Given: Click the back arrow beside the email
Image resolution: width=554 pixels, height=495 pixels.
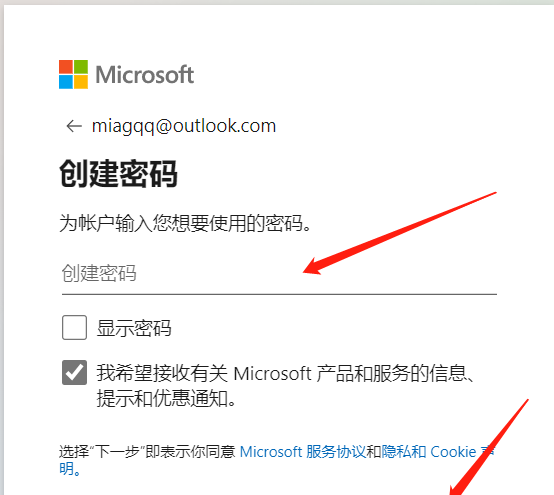Looking at the screenshot, I should [74, 126].
